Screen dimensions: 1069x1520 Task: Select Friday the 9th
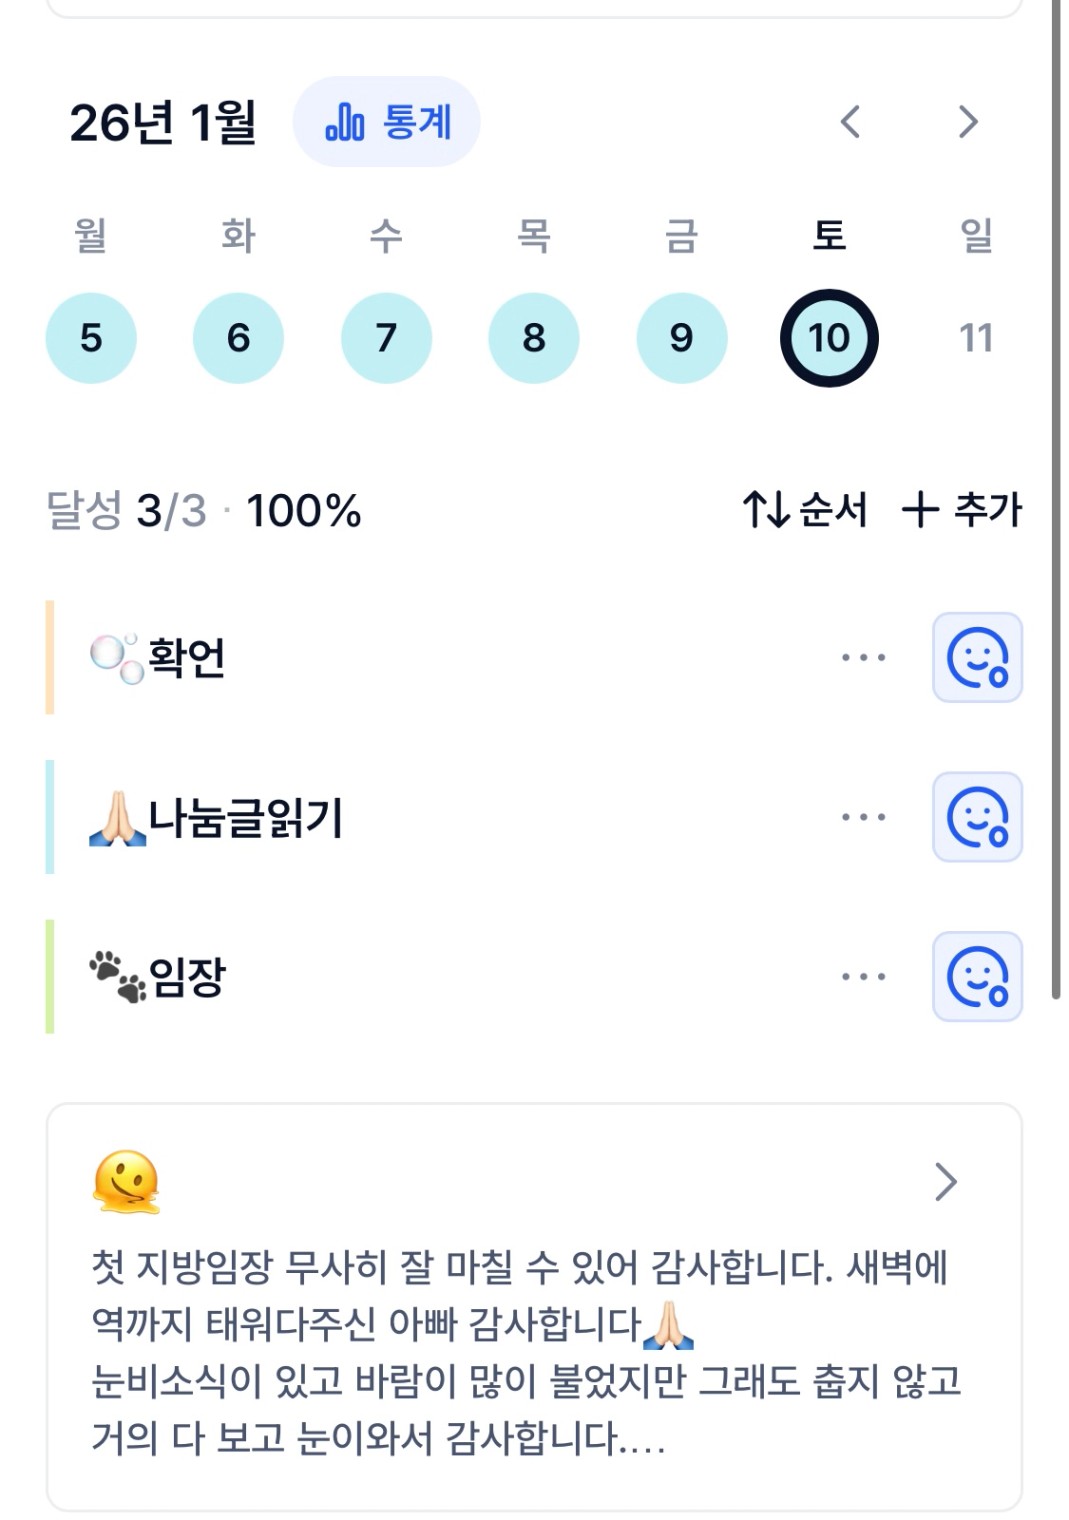tap(681, 338)
